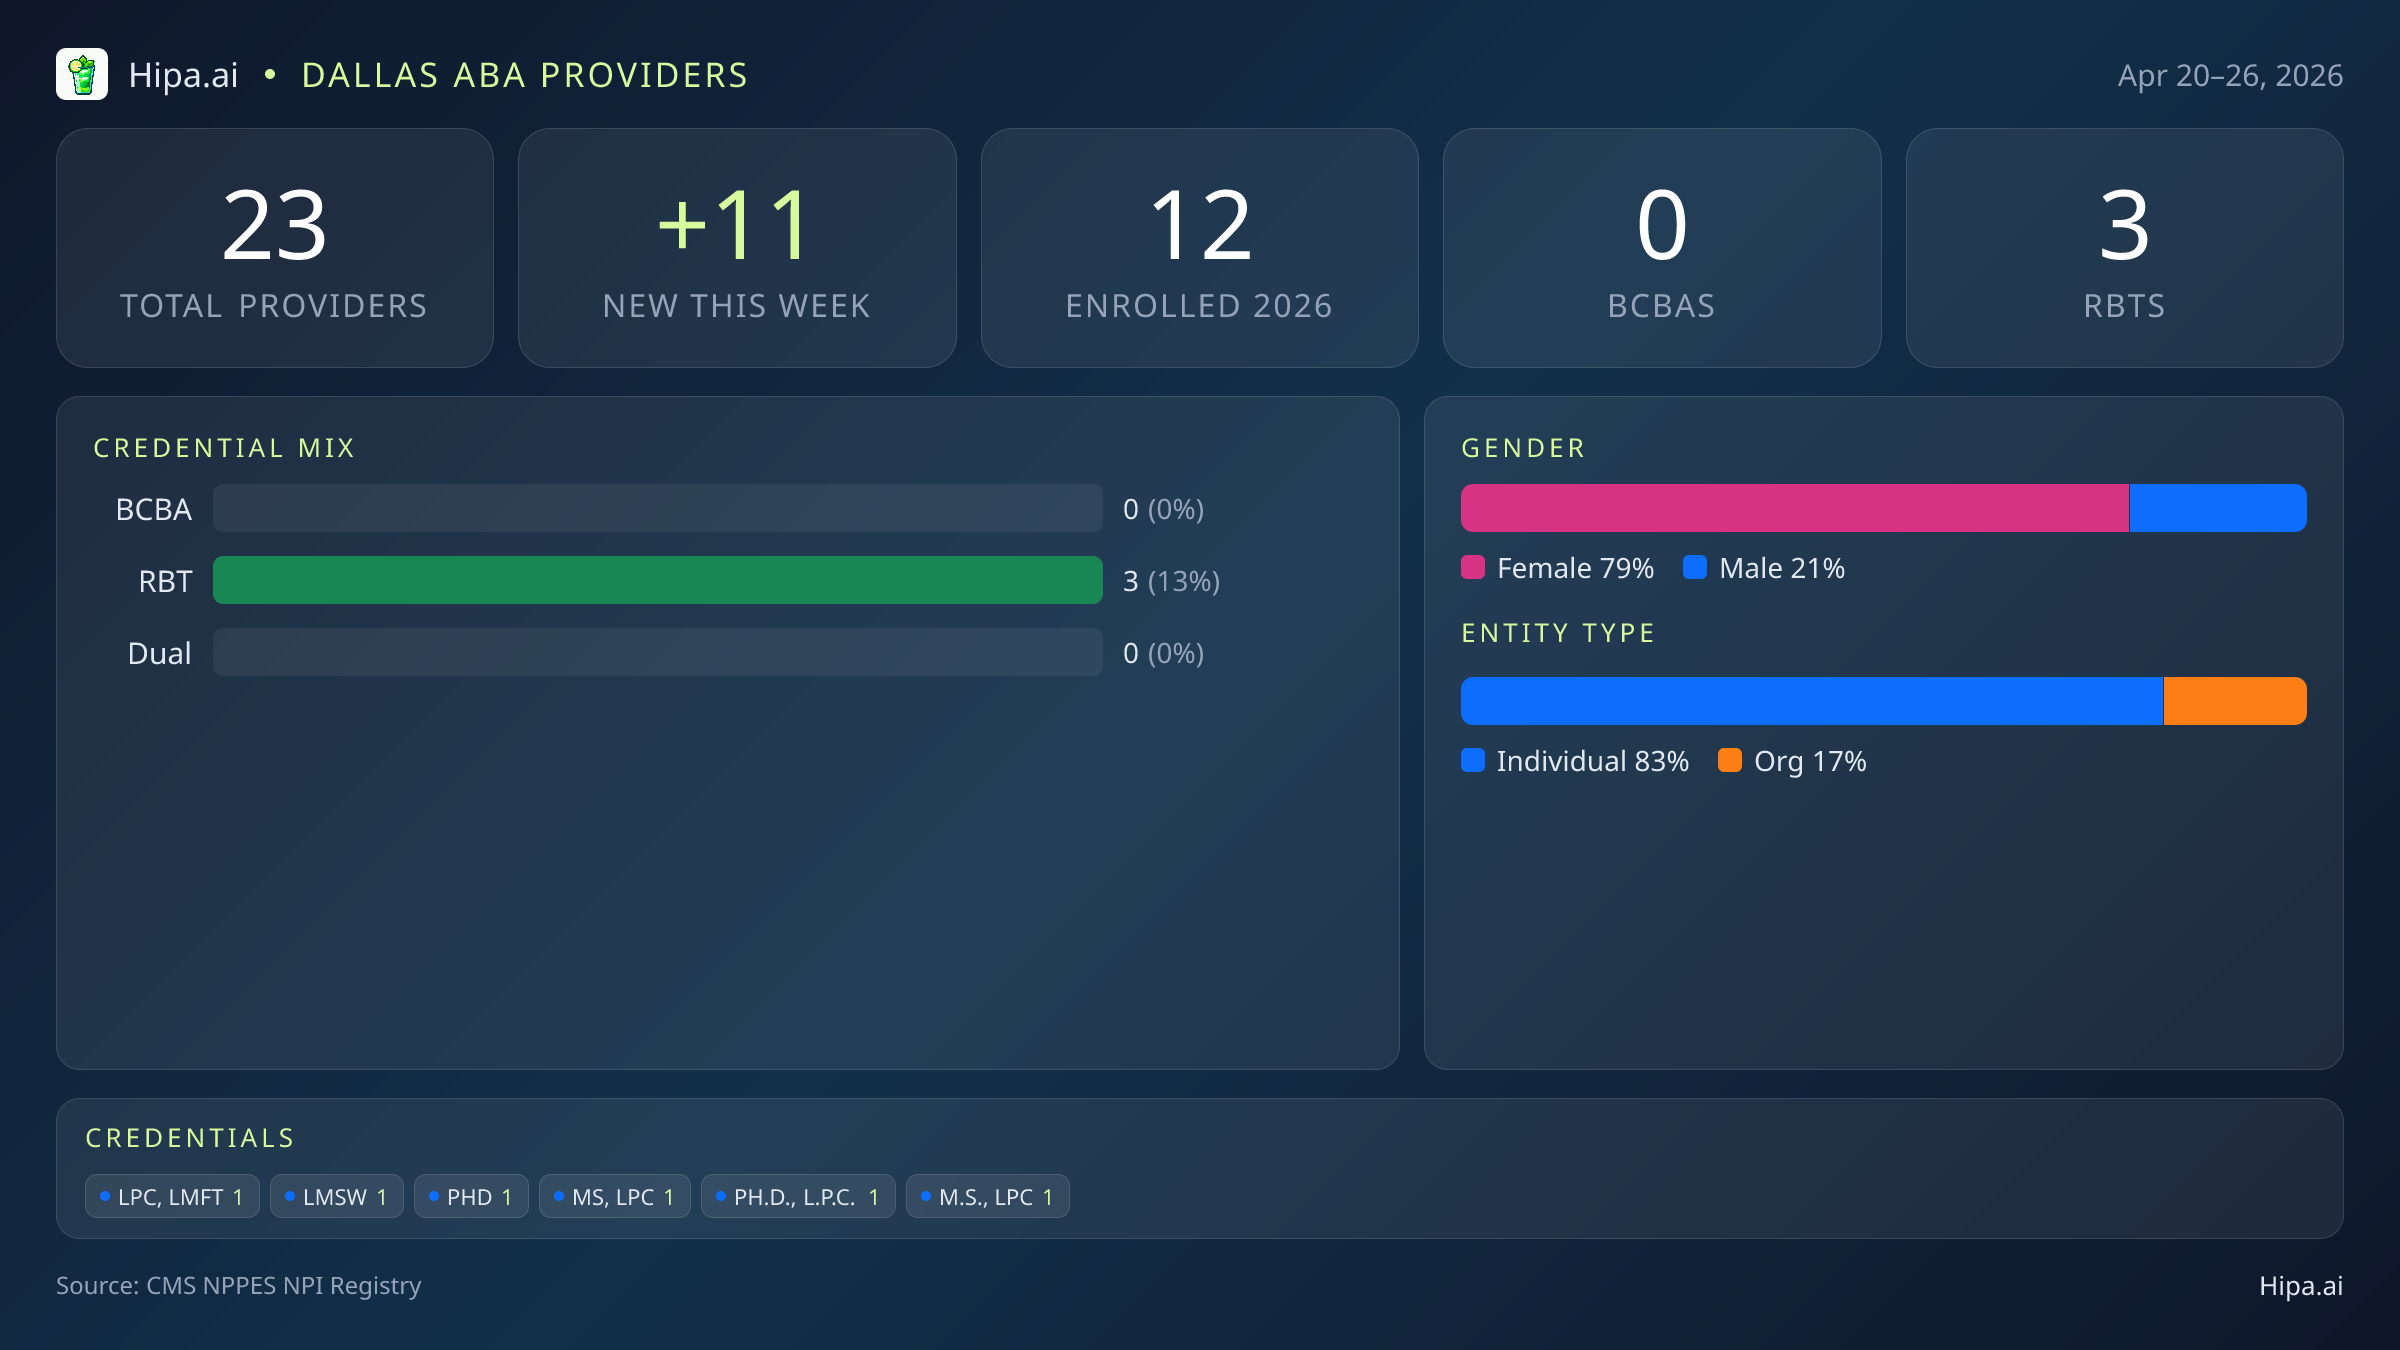Click the empty BCBA credential bar
Viewport: 2400px width, 1350px height.
click(657, 509)
